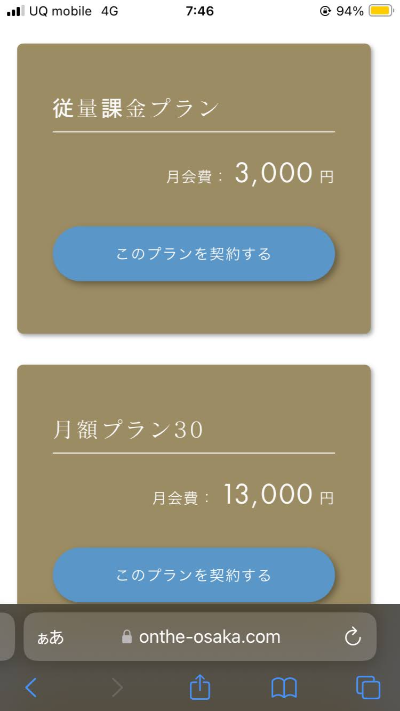Tap the padlock icon in address bar
This screenshot has width=400, height=711.
[127, 637]
